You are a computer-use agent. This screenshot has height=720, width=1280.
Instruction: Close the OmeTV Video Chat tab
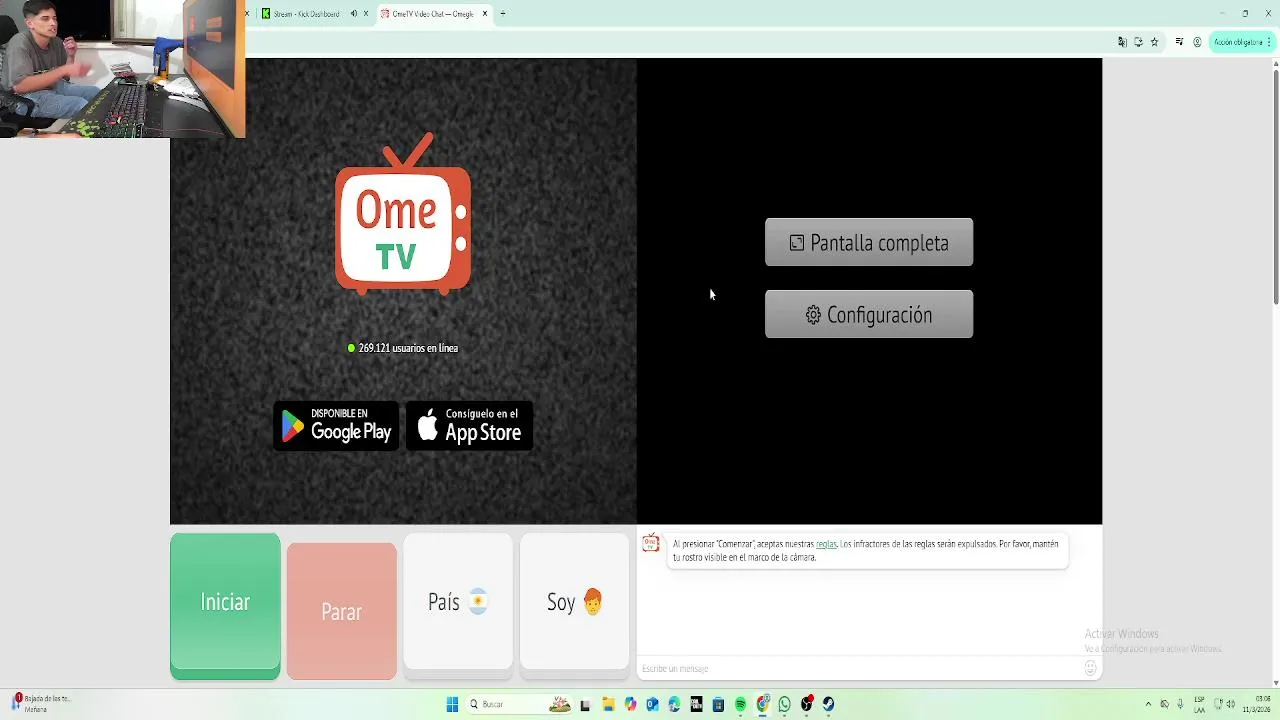(485, 14)
